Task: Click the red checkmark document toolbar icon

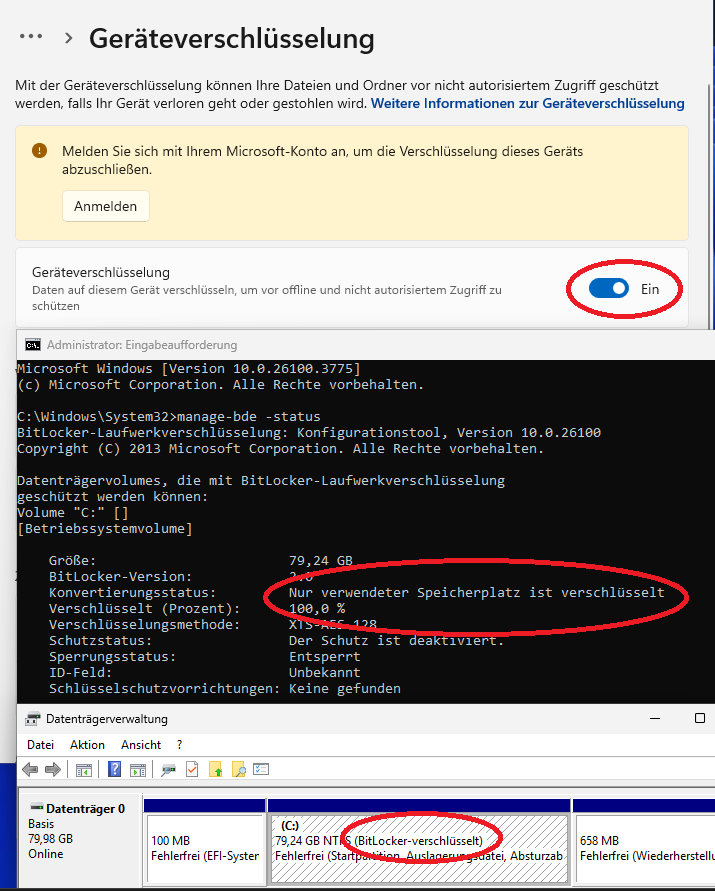Action: (x=192, y=769)
